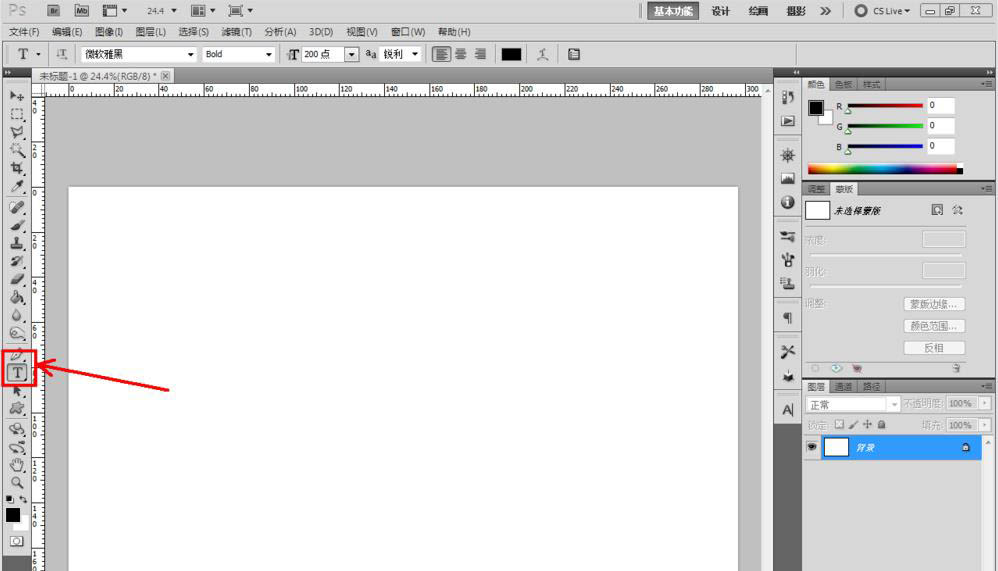Image resolution: width=998 pixels, height=571 pixels.
Task: Set left text alignment
Action: pyautogui.click(x=440, y=54)
